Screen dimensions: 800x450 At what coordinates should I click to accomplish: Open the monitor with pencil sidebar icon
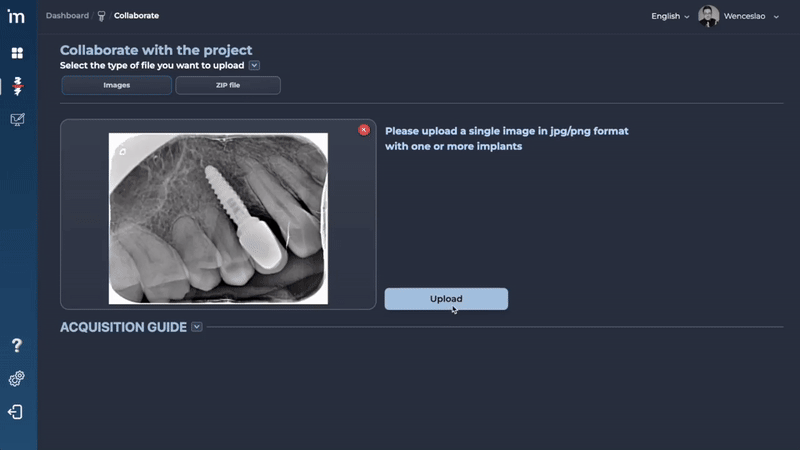click(x=17, y=119)
